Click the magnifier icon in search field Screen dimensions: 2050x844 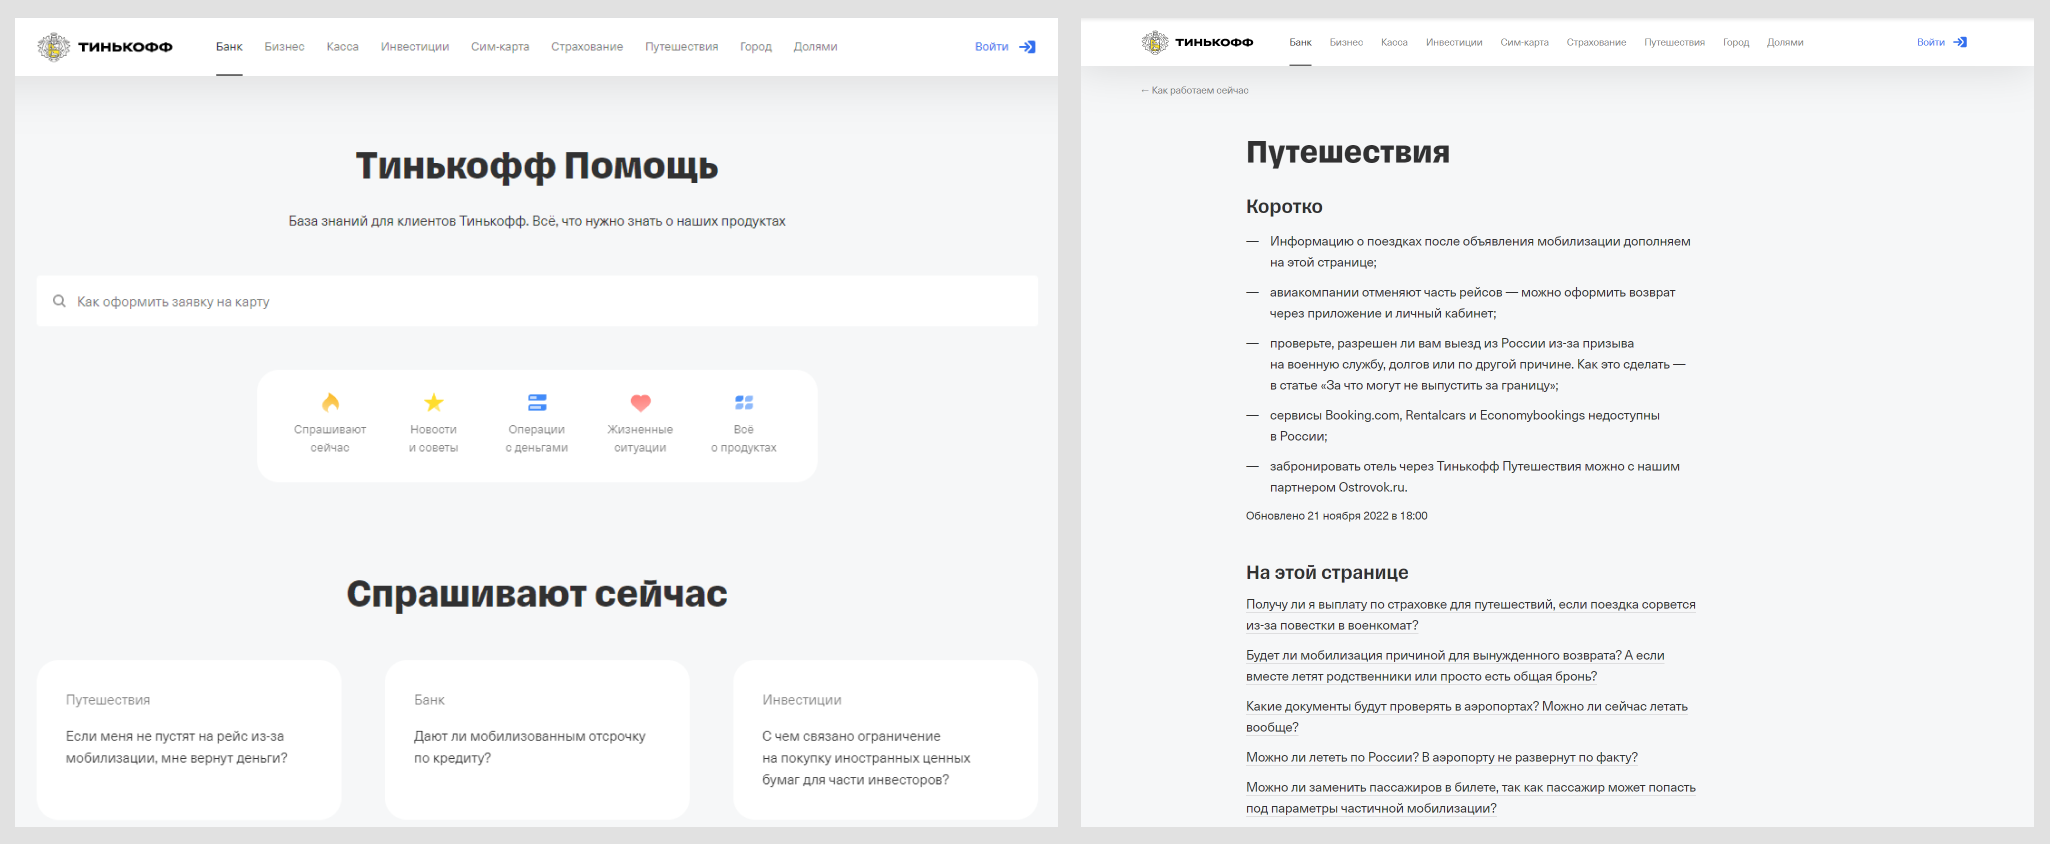pos(59,301)
